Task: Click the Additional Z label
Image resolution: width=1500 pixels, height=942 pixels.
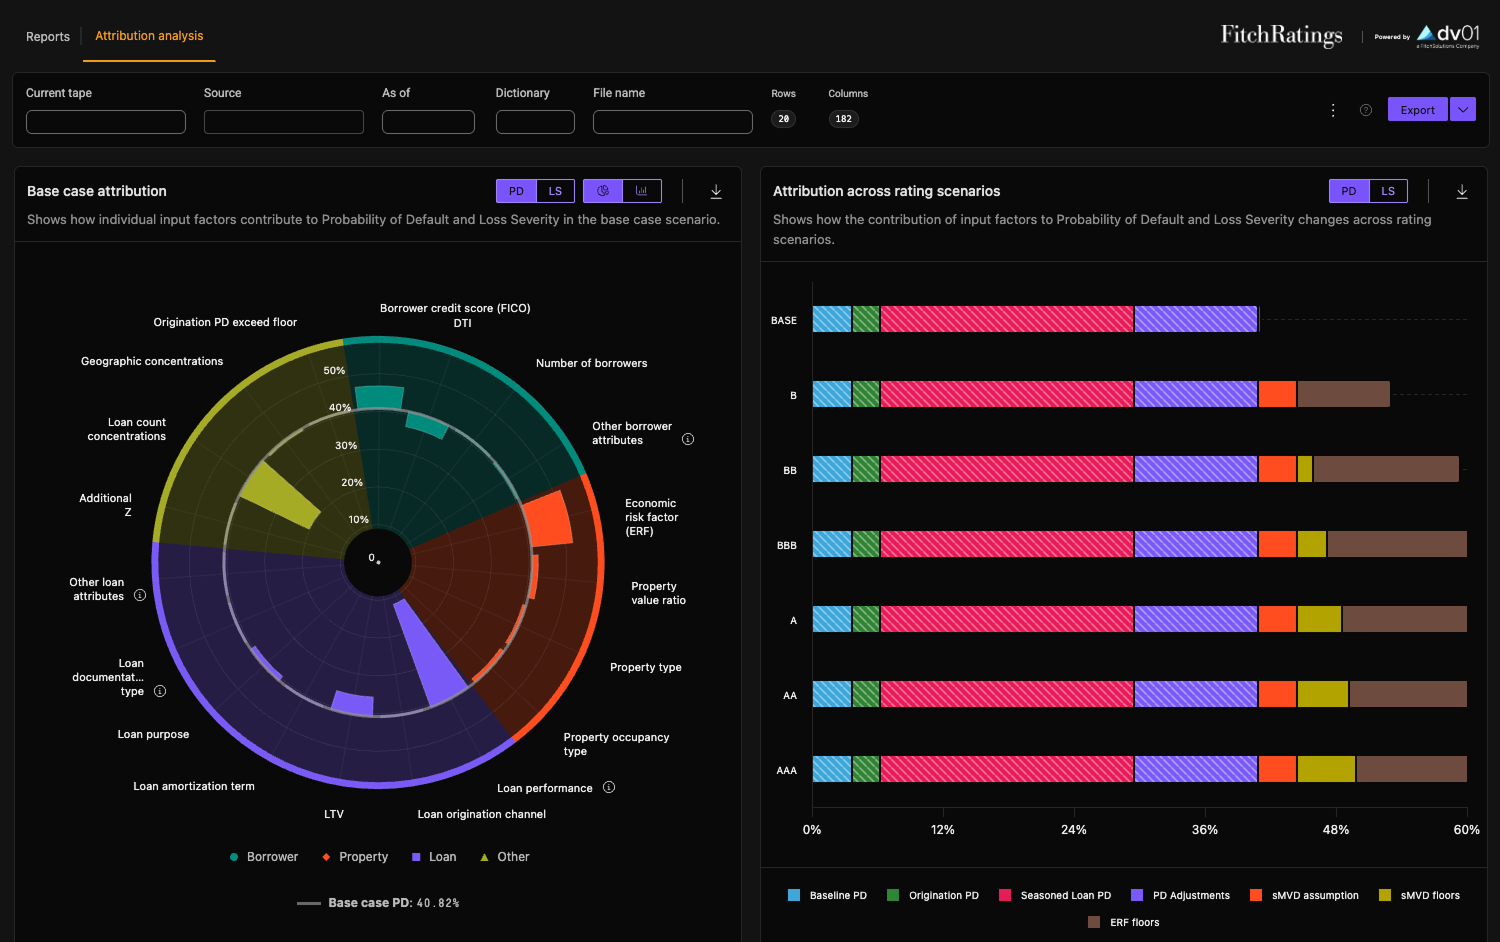Action: (105, 505)
